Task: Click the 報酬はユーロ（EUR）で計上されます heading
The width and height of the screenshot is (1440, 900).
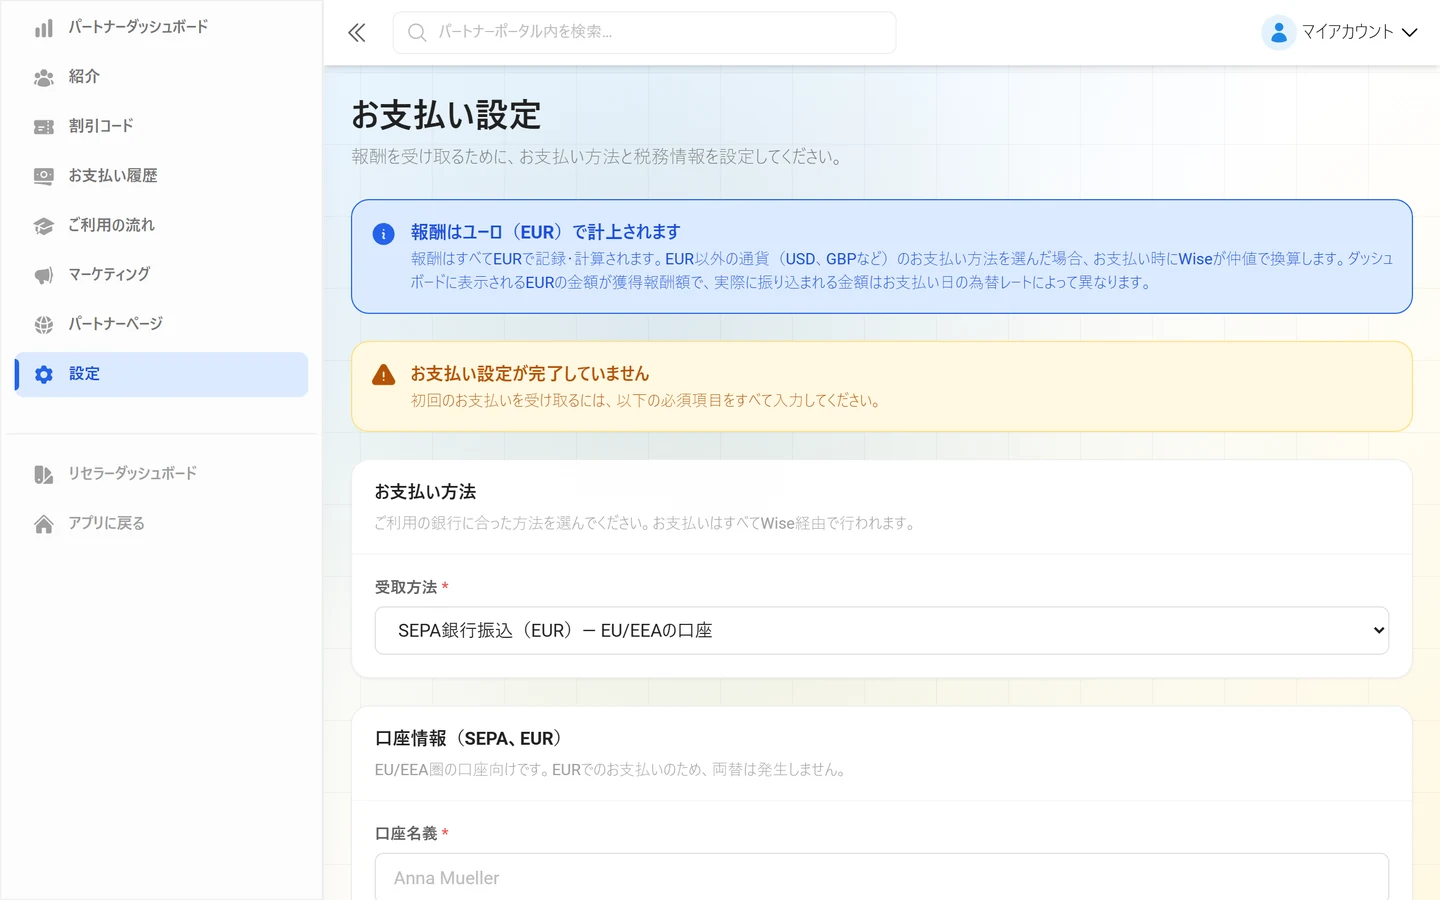Action: 545,232
